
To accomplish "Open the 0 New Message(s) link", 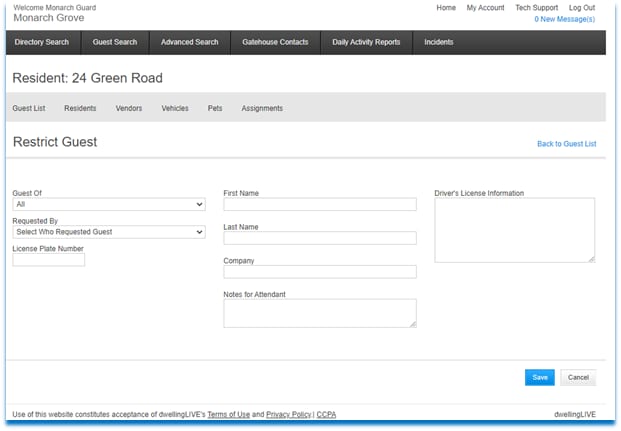I will [x=565, y=19].
